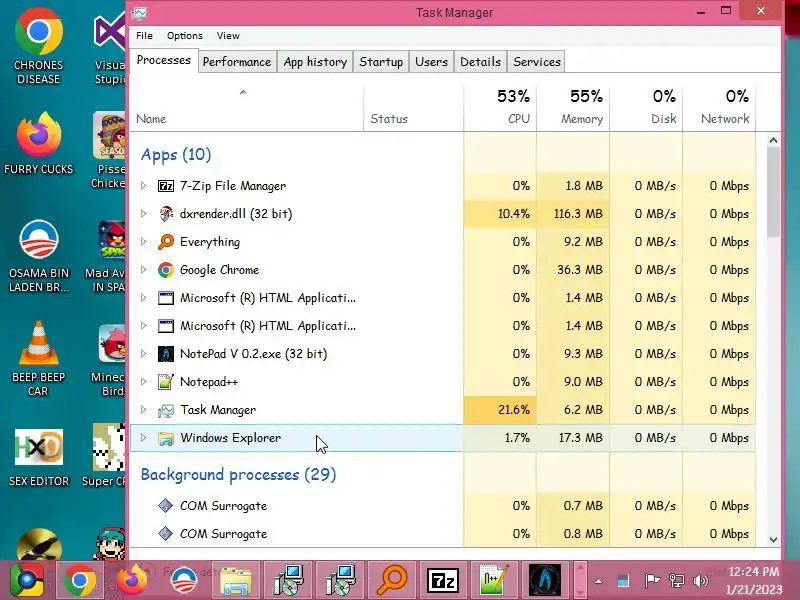800x600 pixels.
Task: Expand the Windows Explorer process entry
Action: pyautogui.click(x=144, y=438)
